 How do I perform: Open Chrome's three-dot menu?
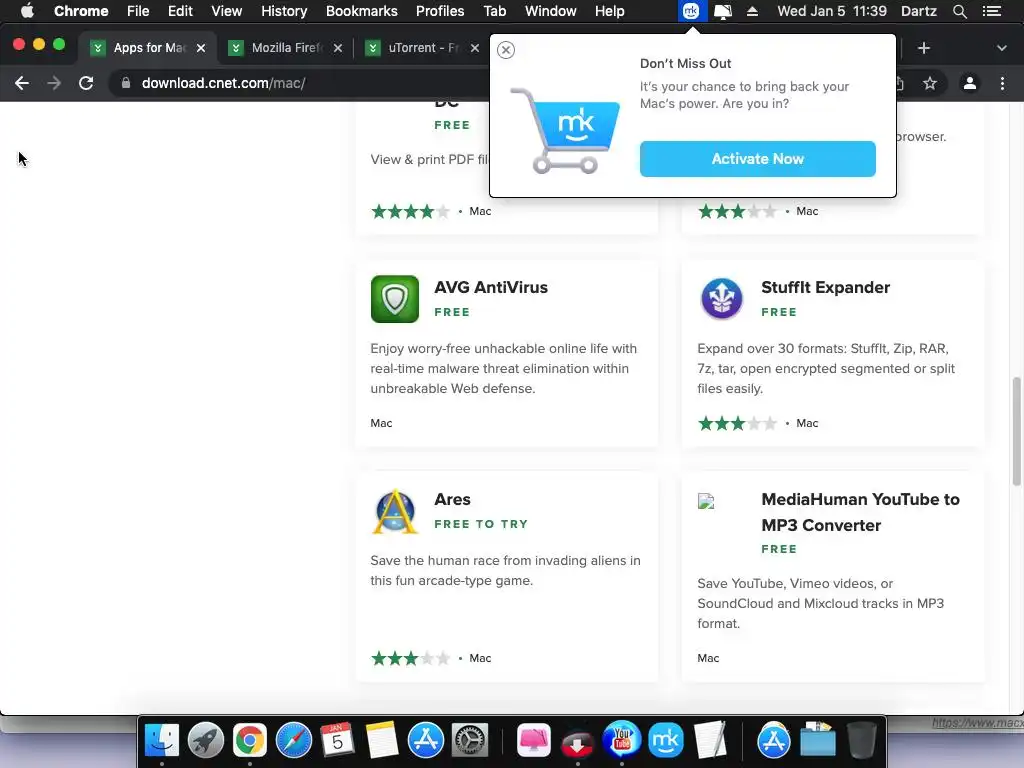[x=1002, y=83]
